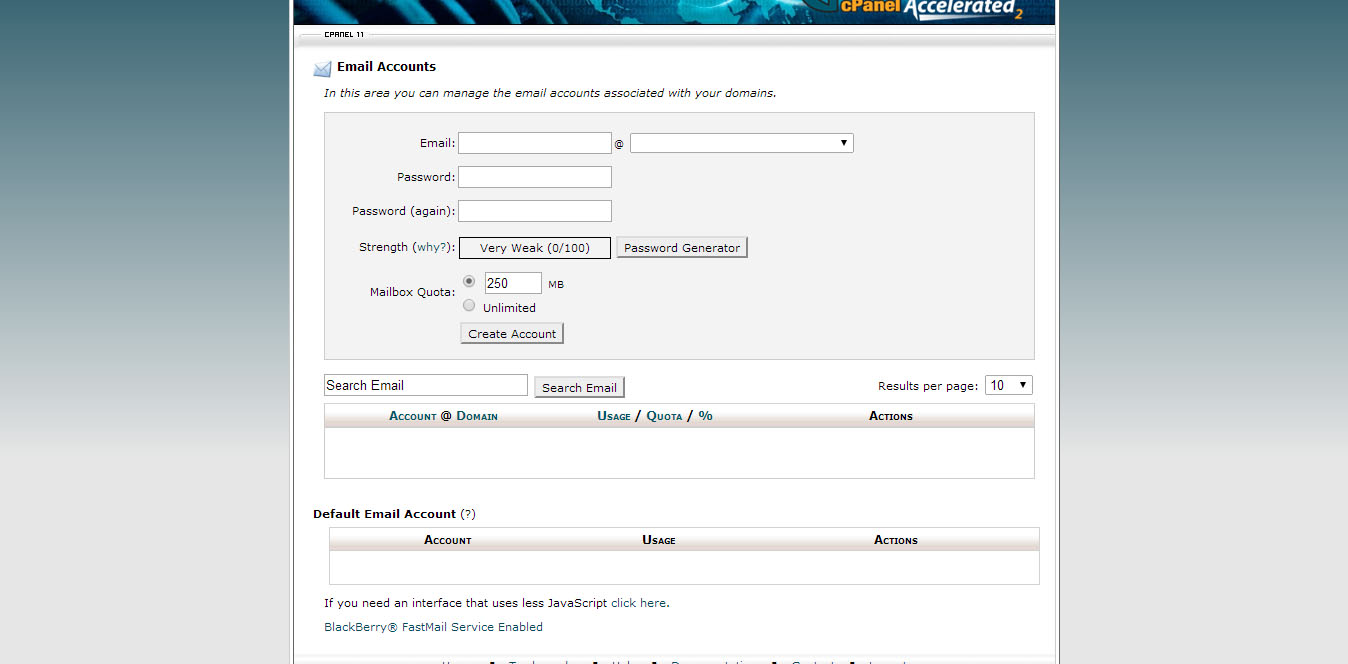1348x664 pixels.
Task: Click the Search Email text box
Action: [x=425, y=384]
